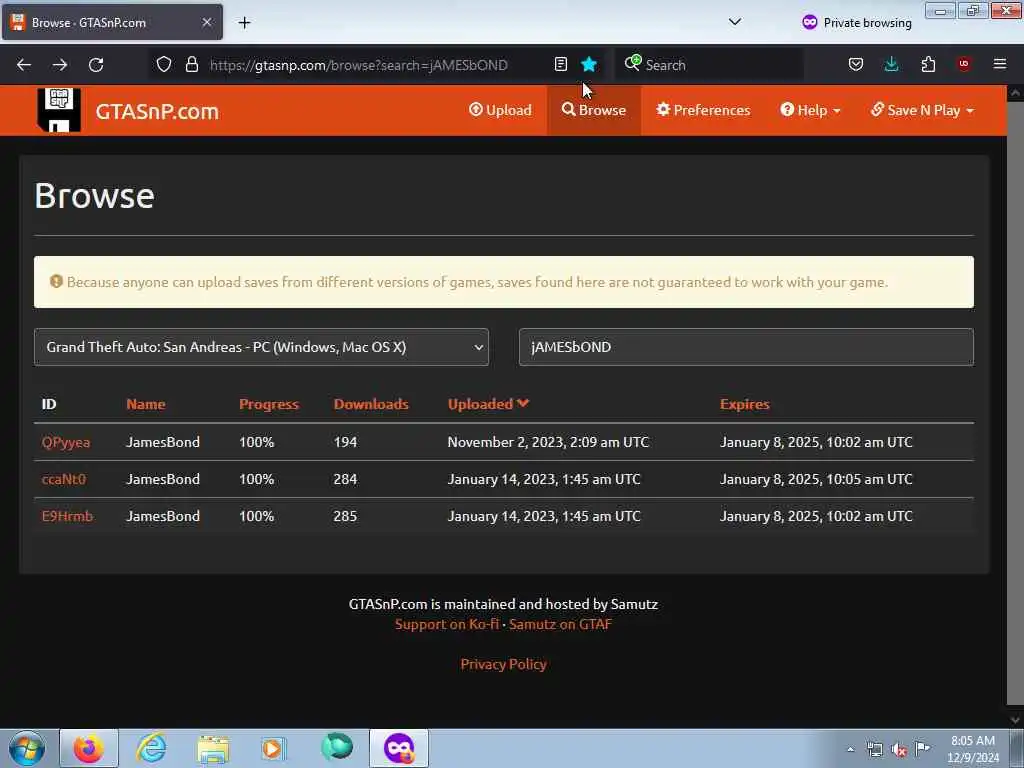Click the January 8, 2025, 10:05 am expiry
Image resolution: width=1024 pixels, height=768 pixels.
click(x=816, y=479)
